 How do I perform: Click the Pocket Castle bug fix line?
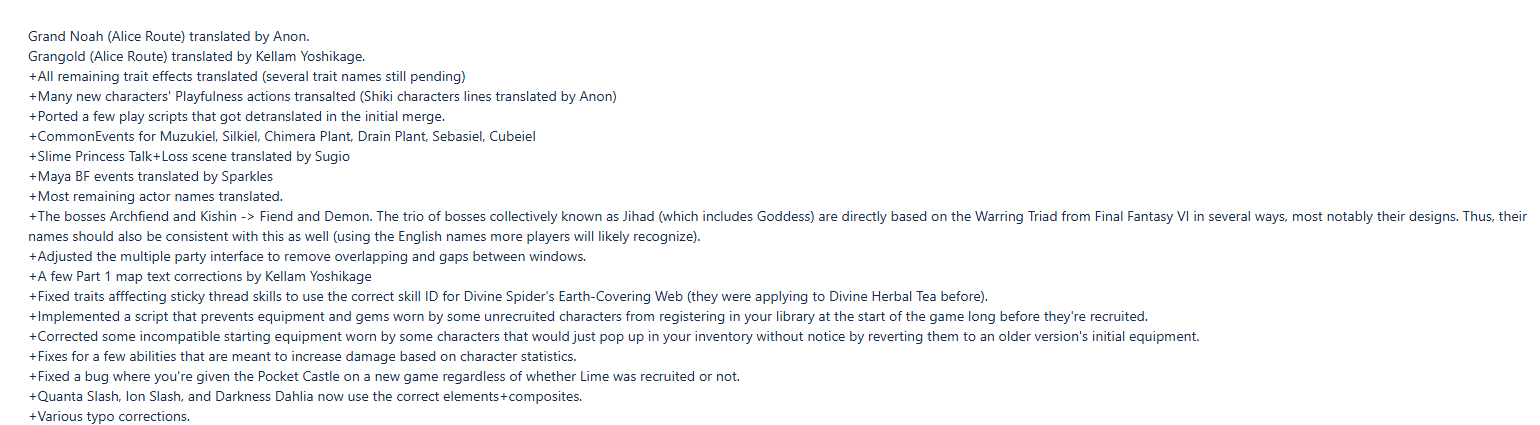(x=384, y=376)
